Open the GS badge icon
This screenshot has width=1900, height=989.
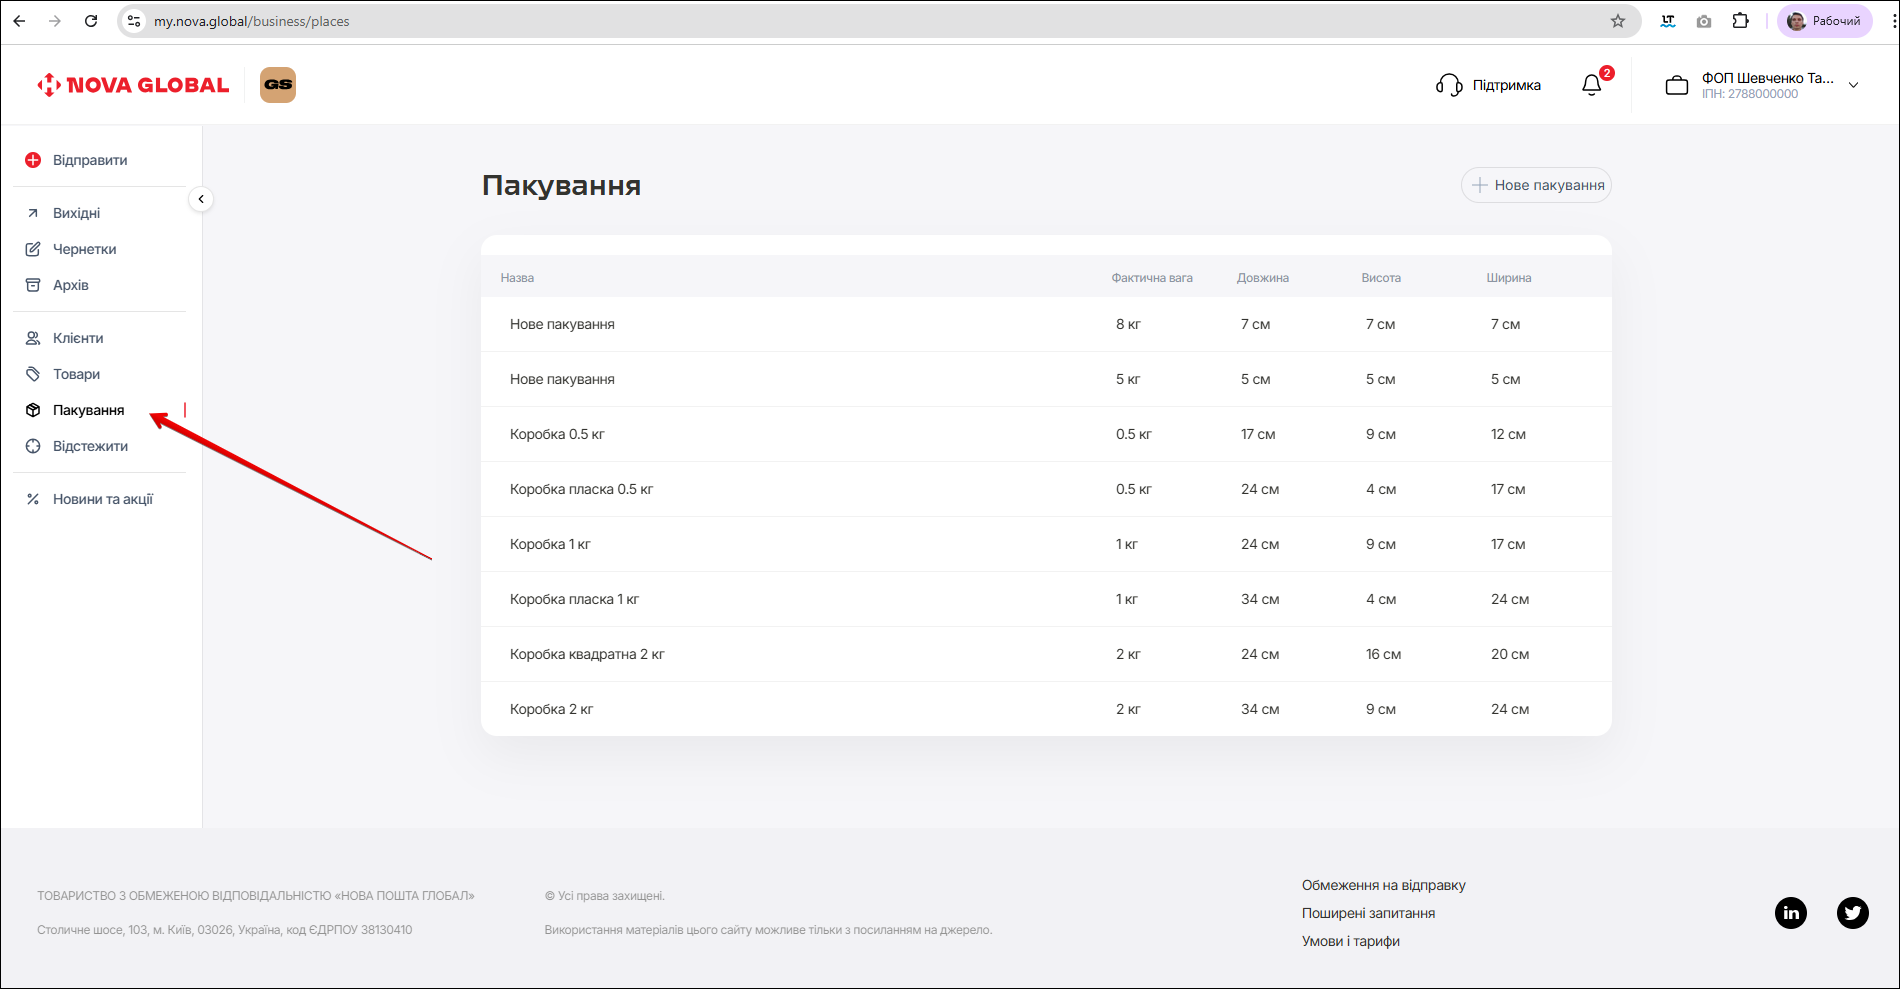[x=278, y=85]
